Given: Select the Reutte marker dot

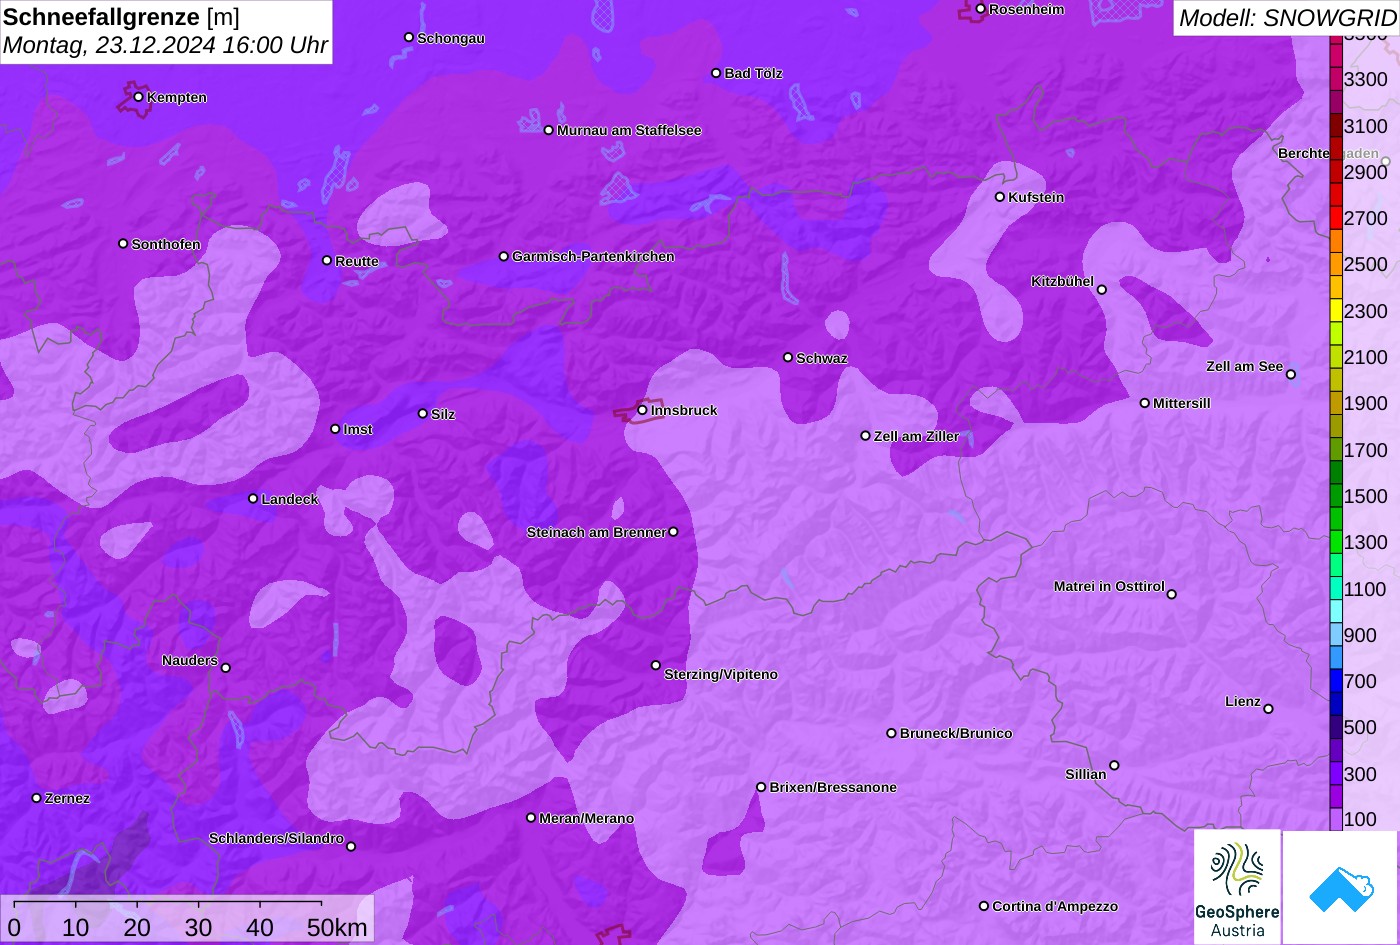Looking at the screenshot, I should [326, 260].
